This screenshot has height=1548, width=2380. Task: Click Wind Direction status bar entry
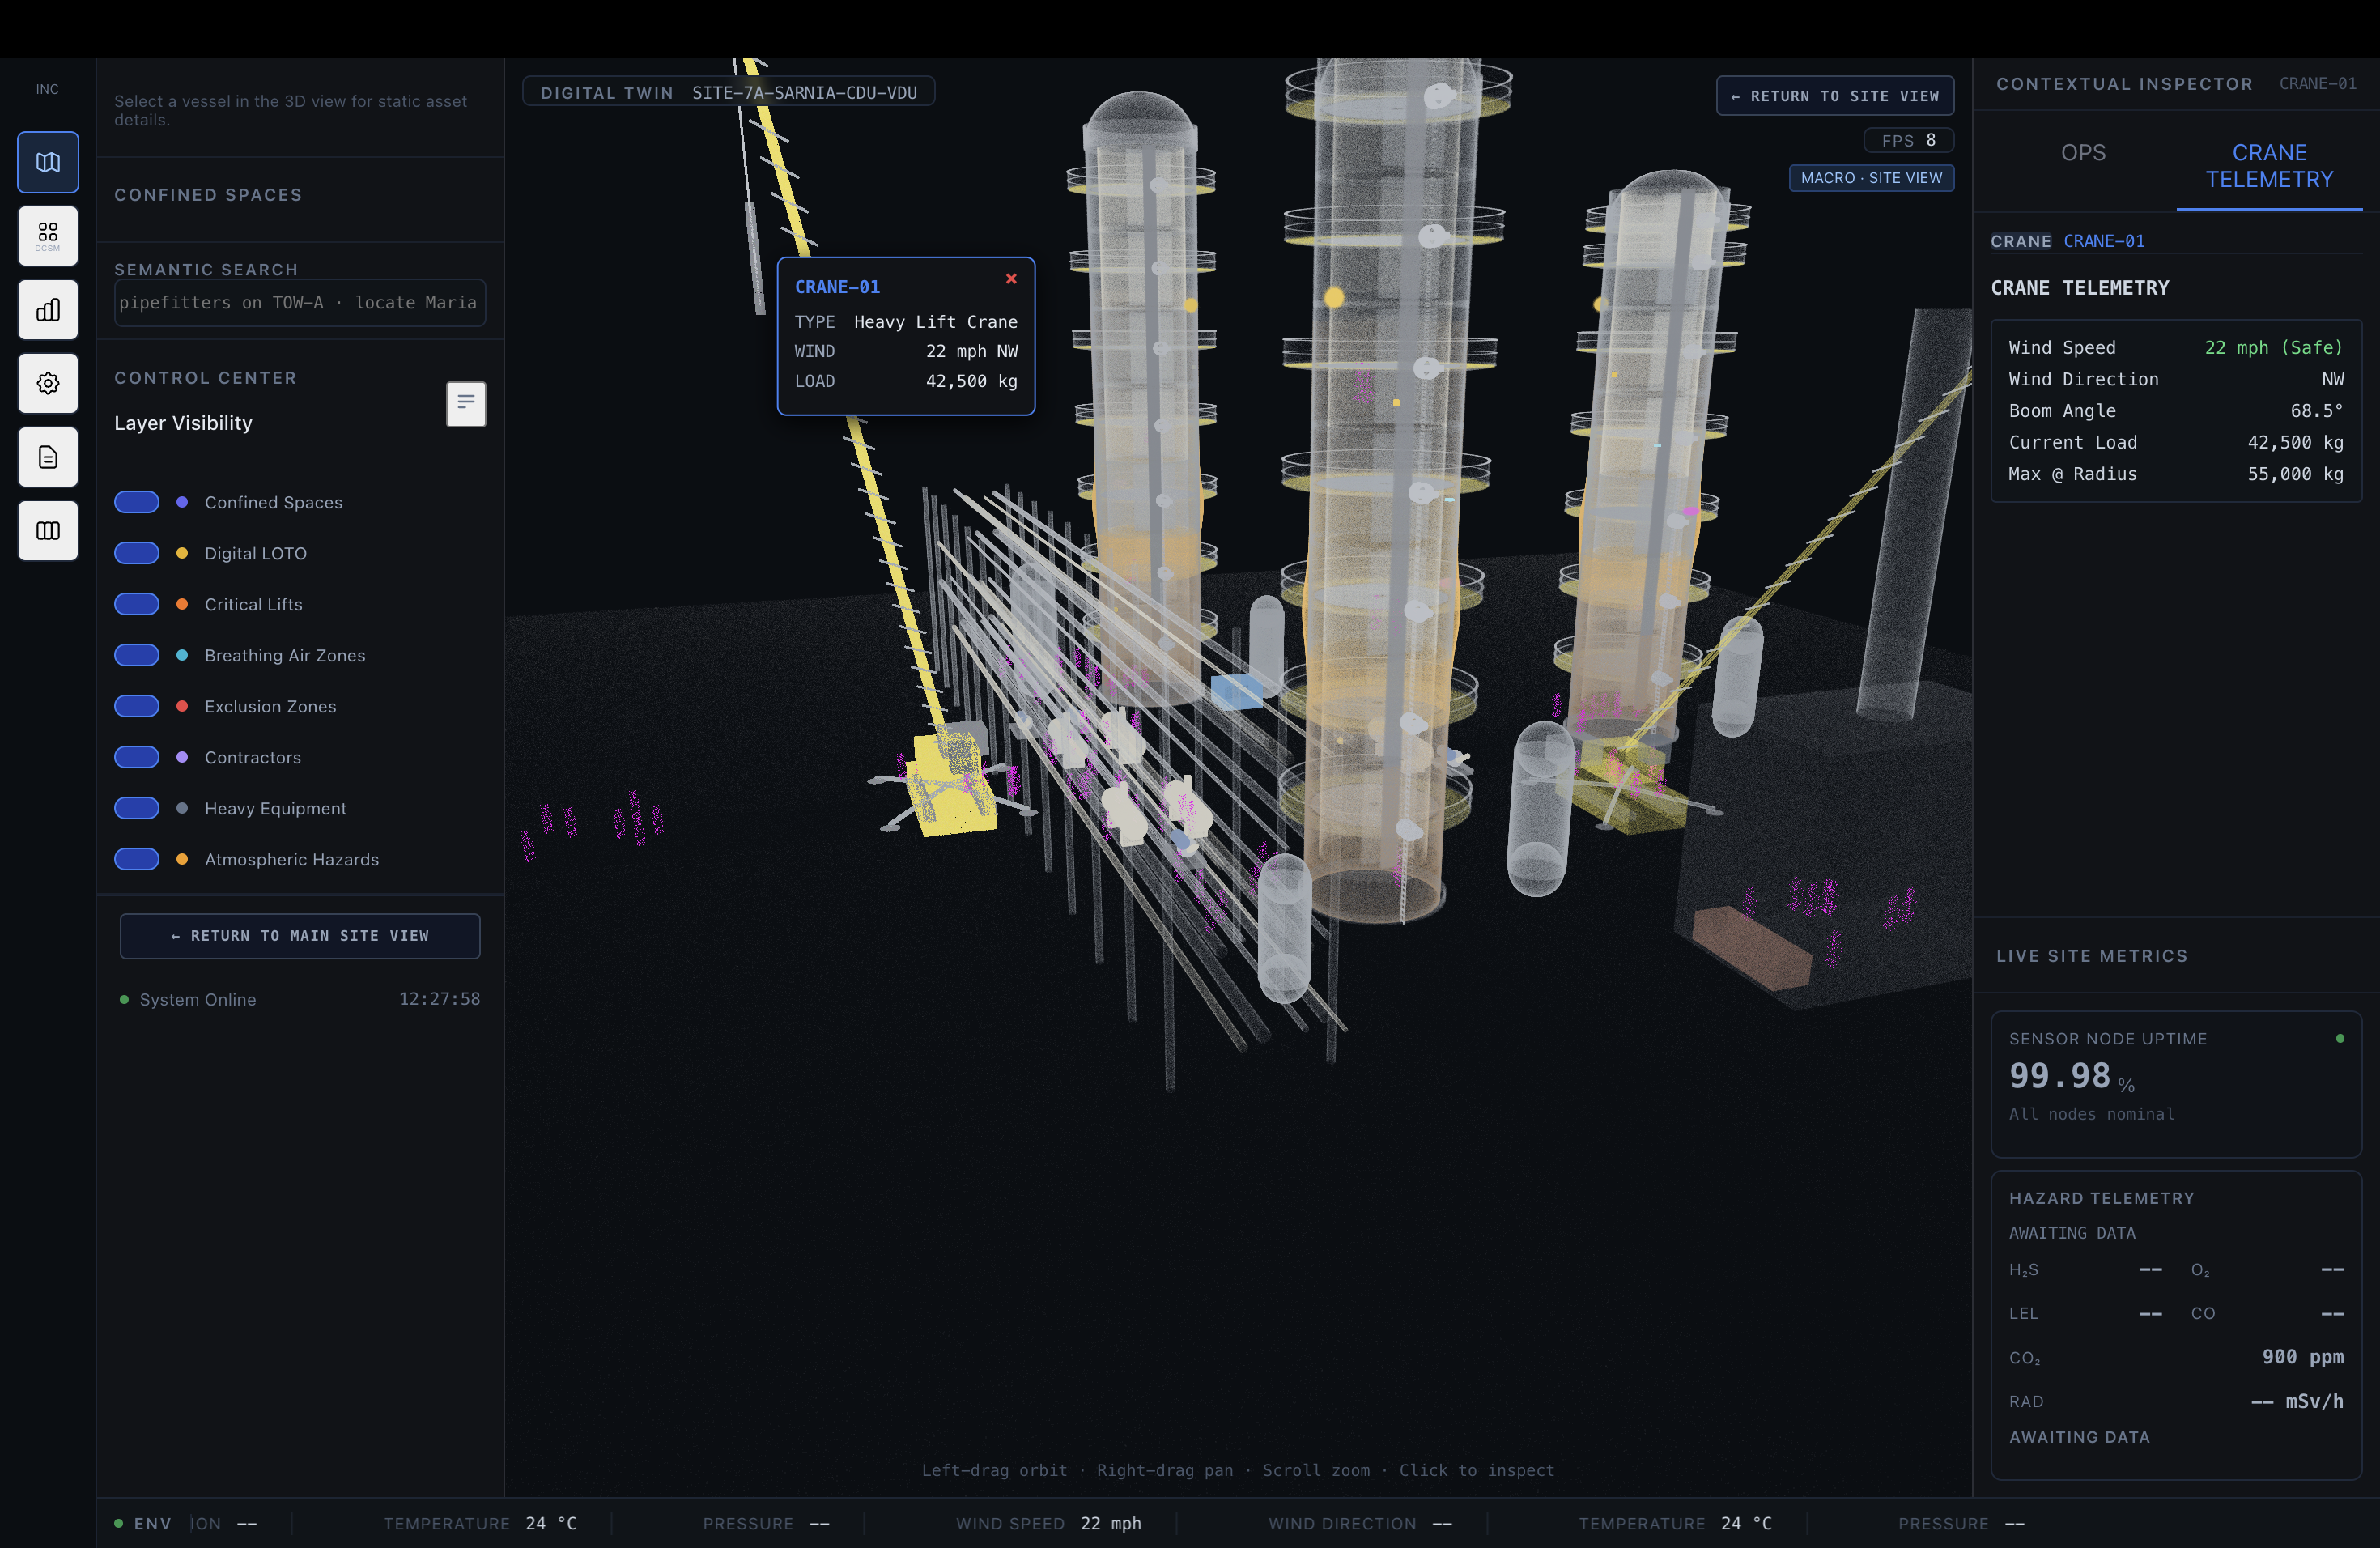(1360, 1523)
